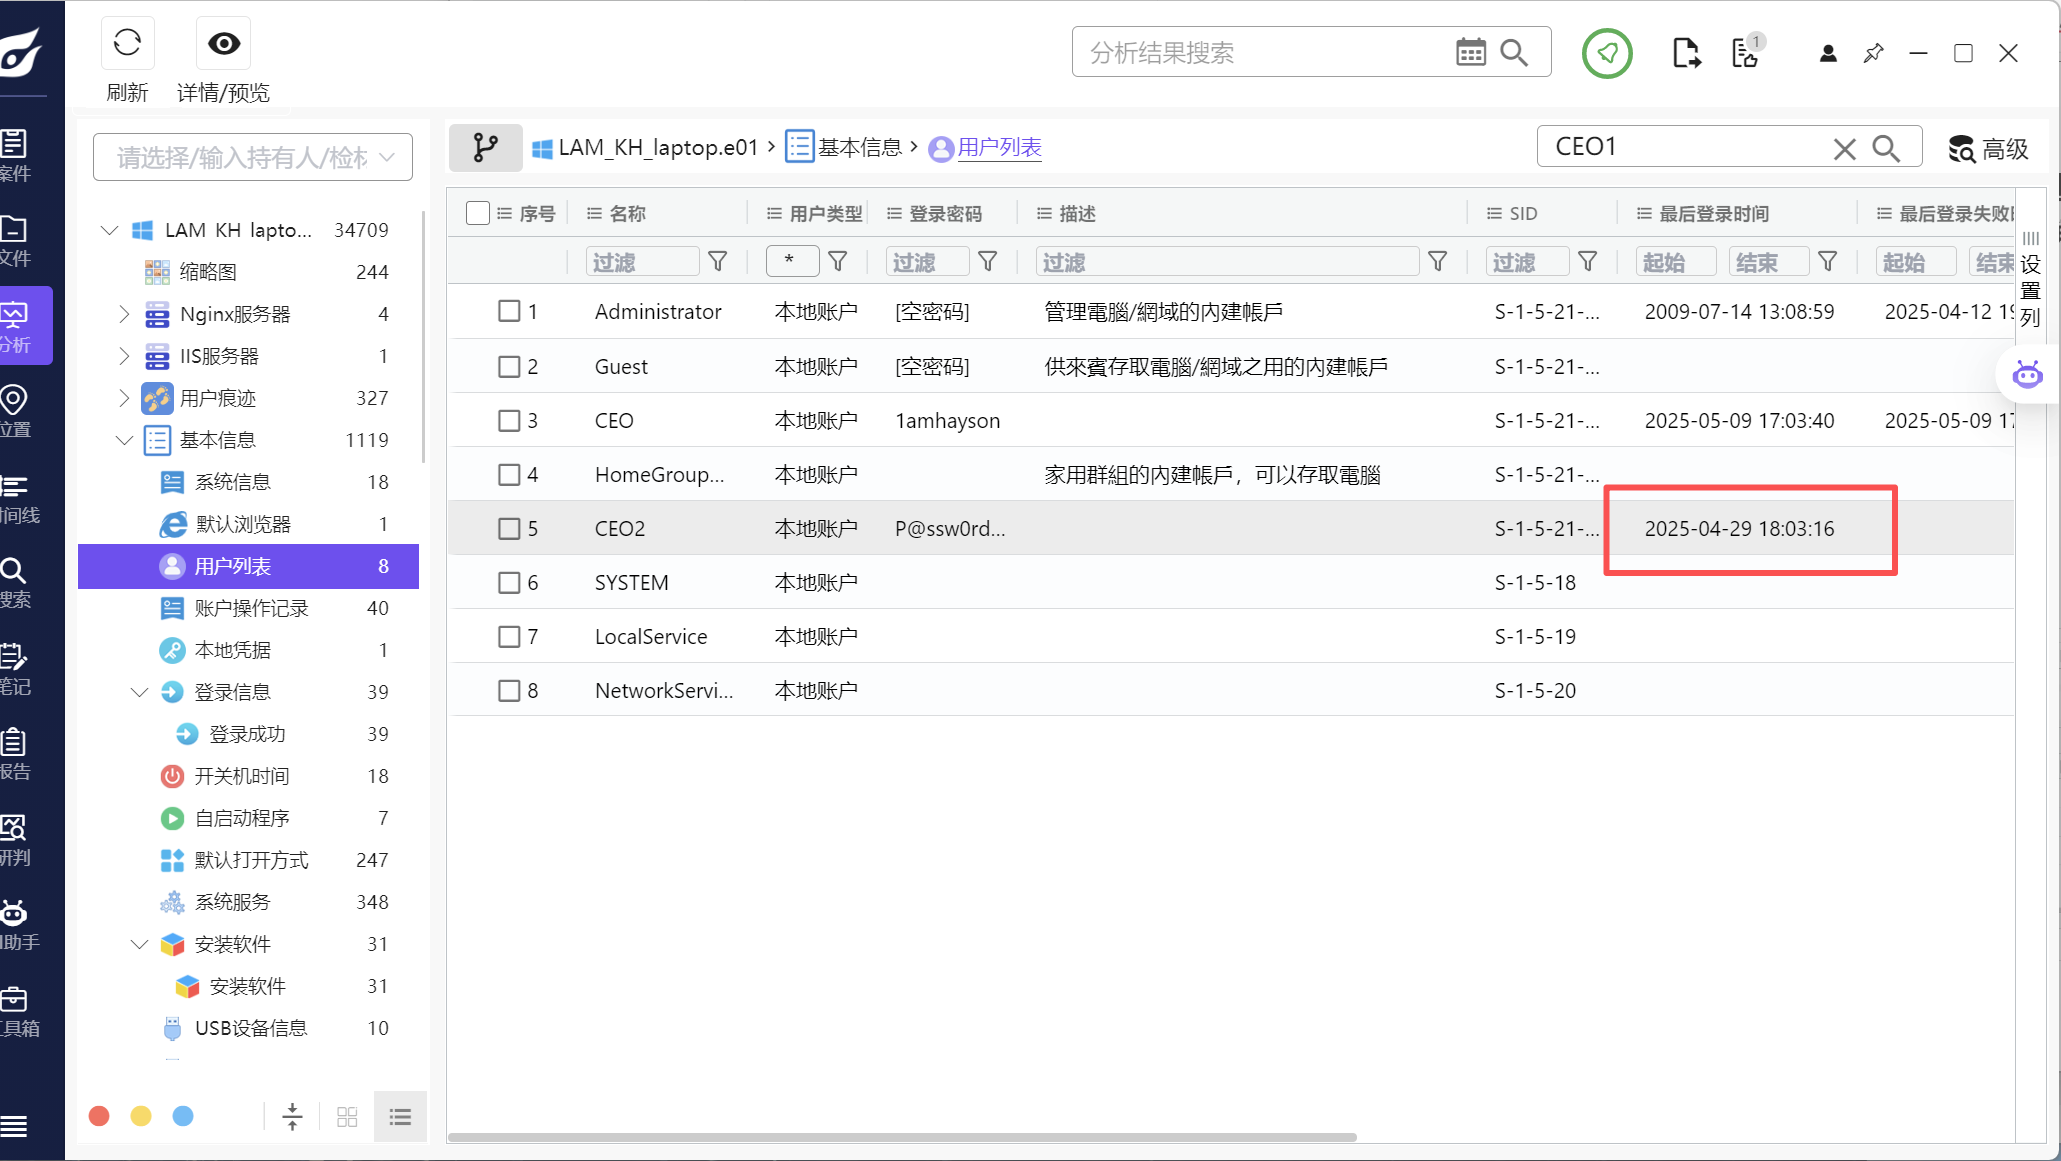Viewport: 2061px width, 1161px height.
Task: Select 开关机时间 in the tree
Action: pos(241,776)
